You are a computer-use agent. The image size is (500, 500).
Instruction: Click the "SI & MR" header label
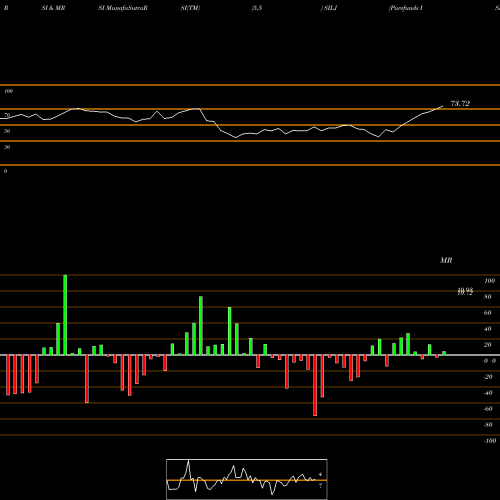[x=53, y=8]
